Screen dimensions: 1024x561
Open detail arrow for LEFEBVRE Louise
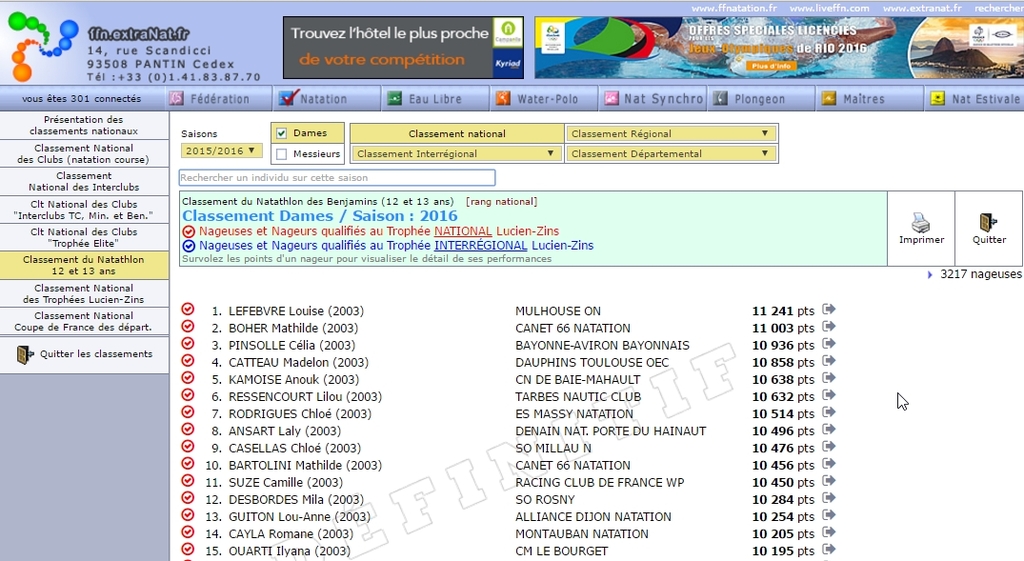point(828,310)
